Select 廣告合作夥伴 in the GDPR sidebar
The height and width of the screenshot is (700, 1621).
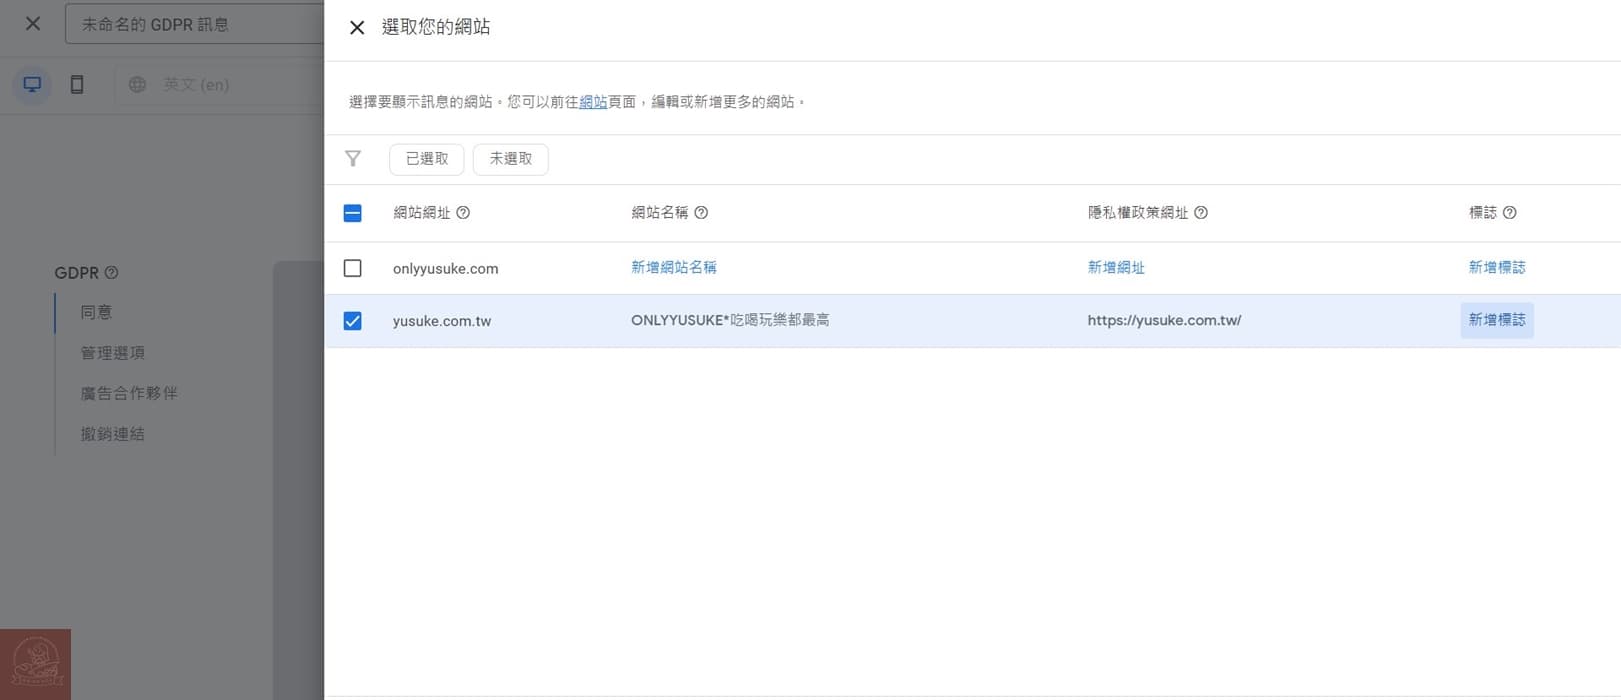129,393
